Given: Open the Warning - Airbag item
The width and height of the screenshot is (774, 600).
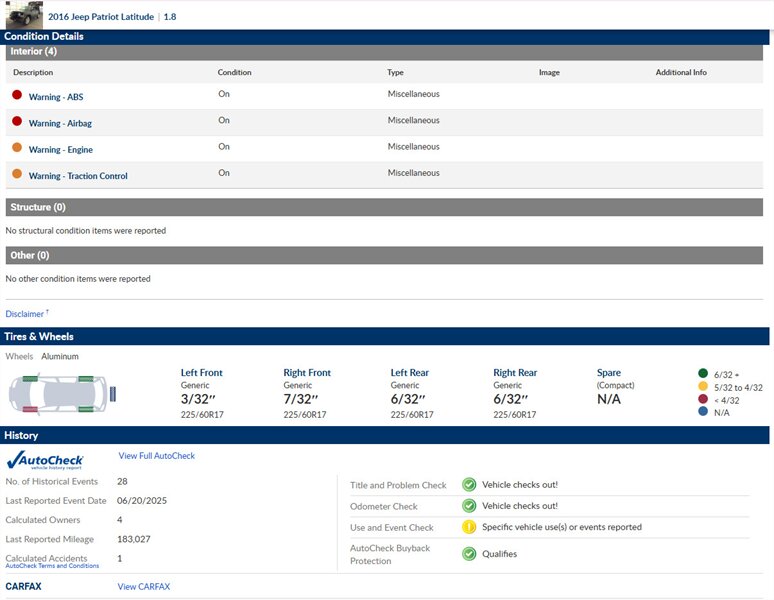Looking at the screenshot, I should pyautogui.click(x=60, y=123).
